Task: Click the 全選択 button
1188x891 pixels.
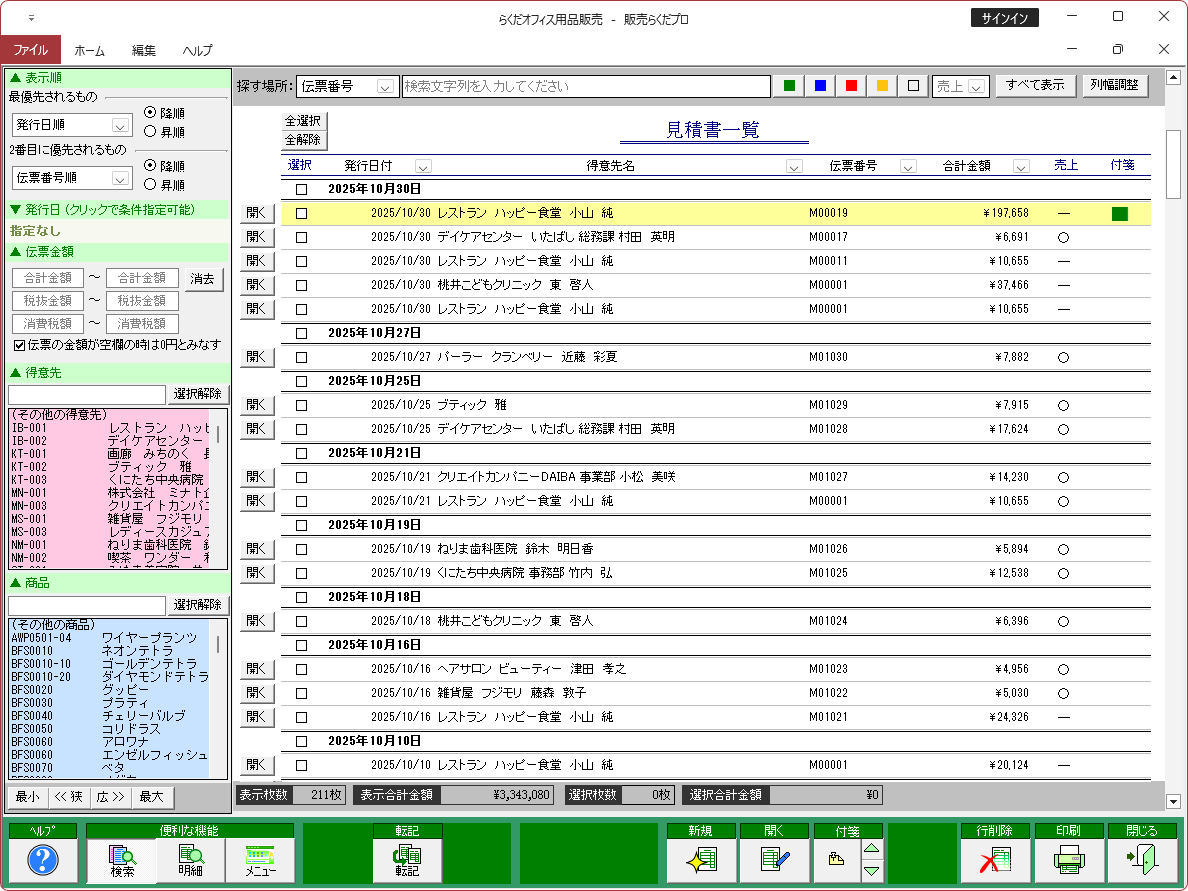Action: coord(303,121)
